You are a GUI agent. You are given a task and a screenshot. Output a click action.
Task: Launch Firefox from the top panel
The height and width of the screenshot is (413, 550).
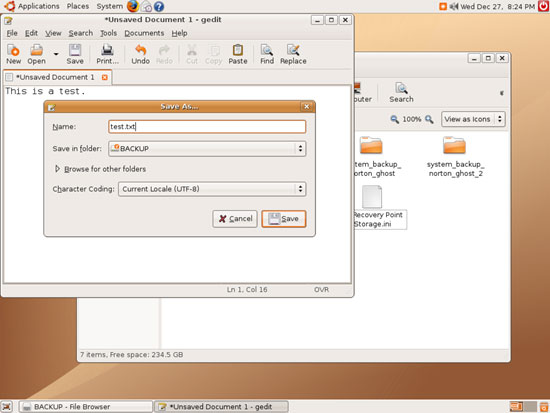(x=133, y=6)
